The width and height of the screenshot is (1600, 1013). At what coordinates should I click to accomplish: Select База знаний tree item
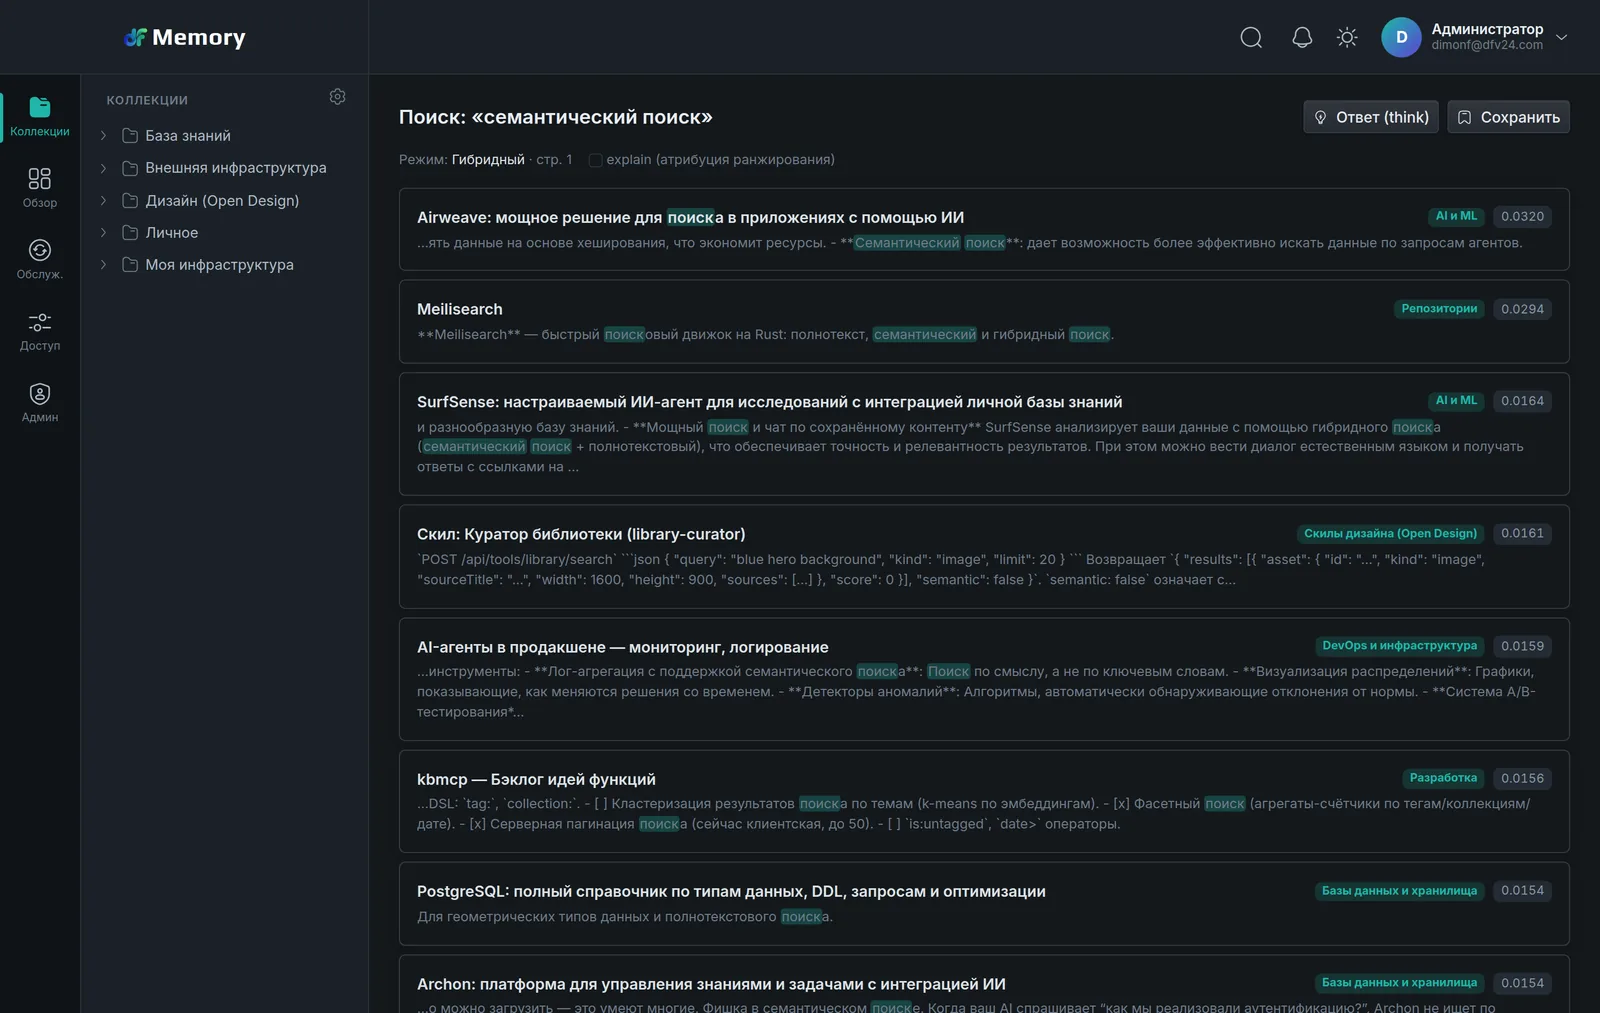point(188,135)
